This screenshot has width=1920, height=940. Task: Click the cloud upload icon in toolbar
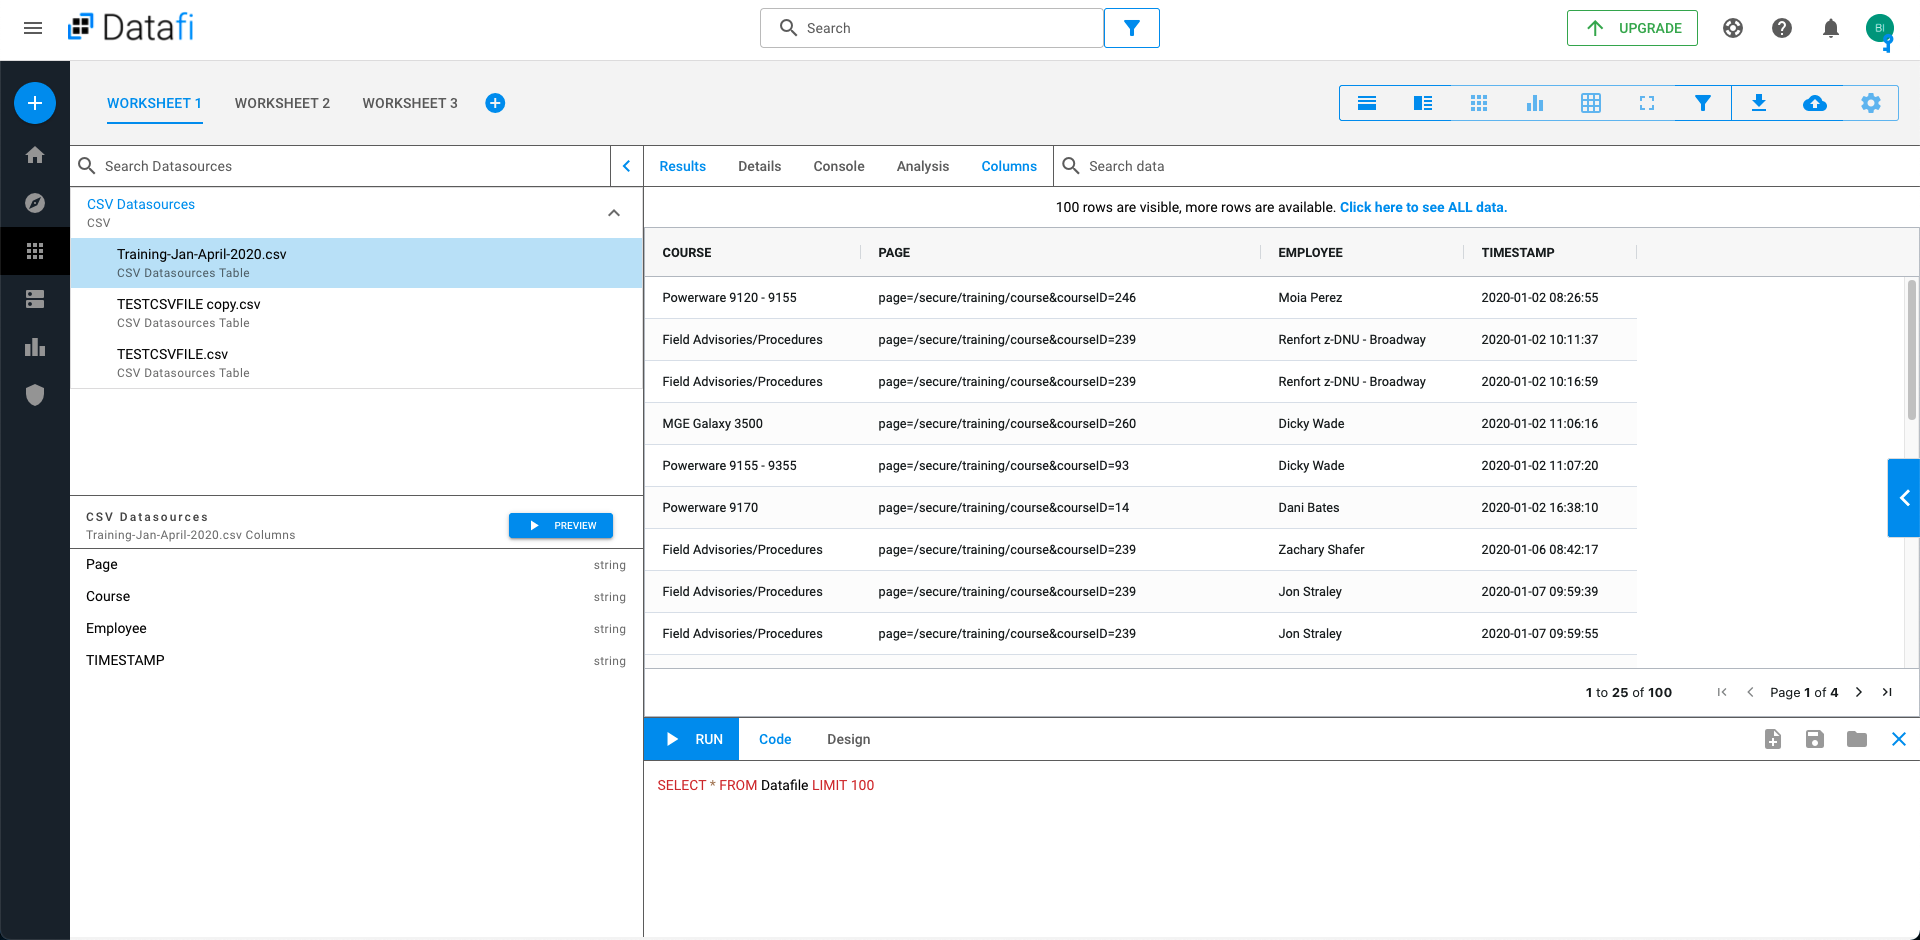(x=1815, y=103)
